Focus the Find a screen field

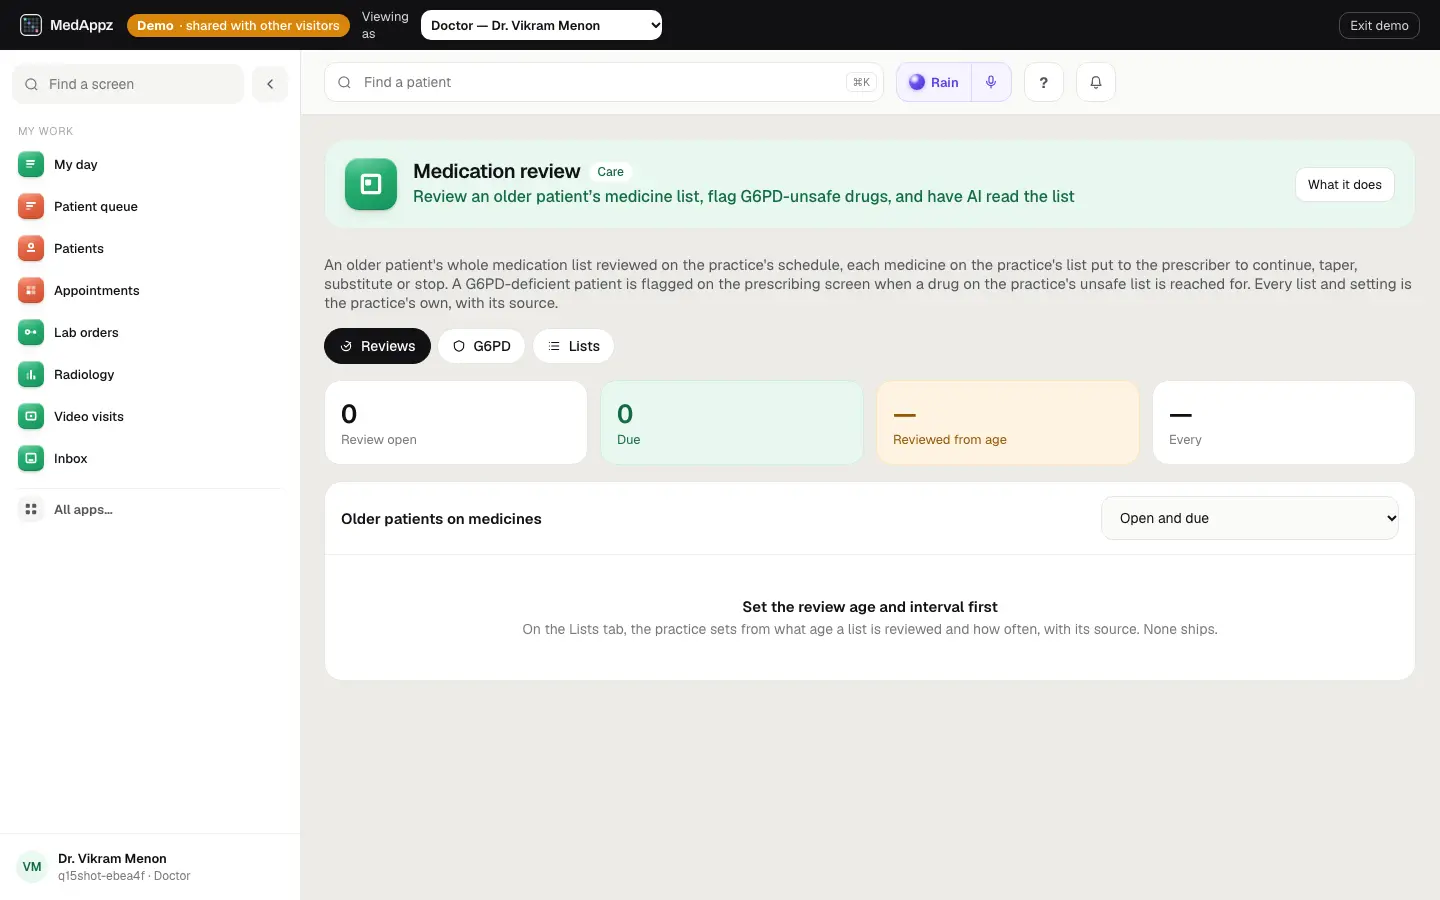click(128, 84)
